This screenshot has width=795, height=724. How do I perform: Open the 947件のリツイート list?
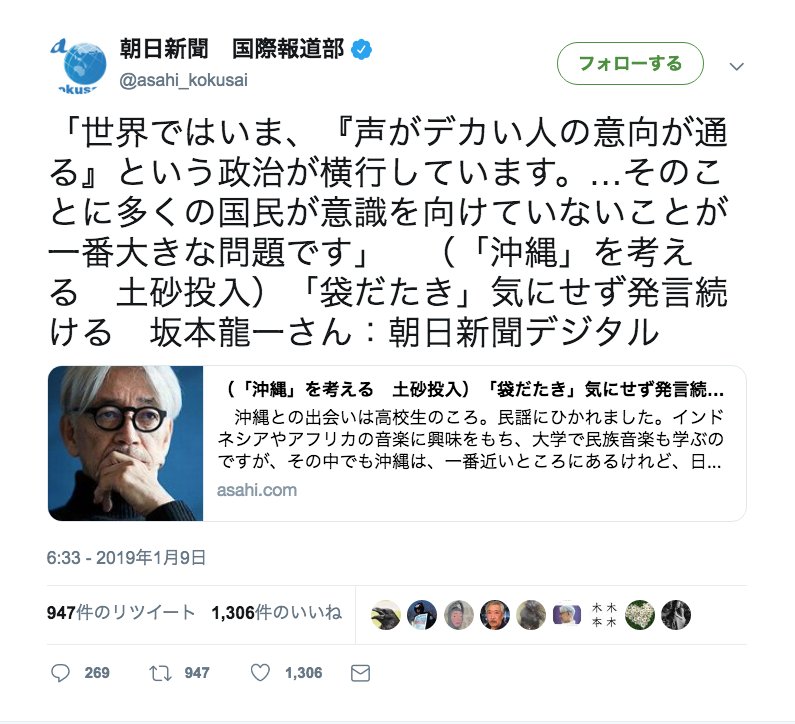click(x=121, y=612)
